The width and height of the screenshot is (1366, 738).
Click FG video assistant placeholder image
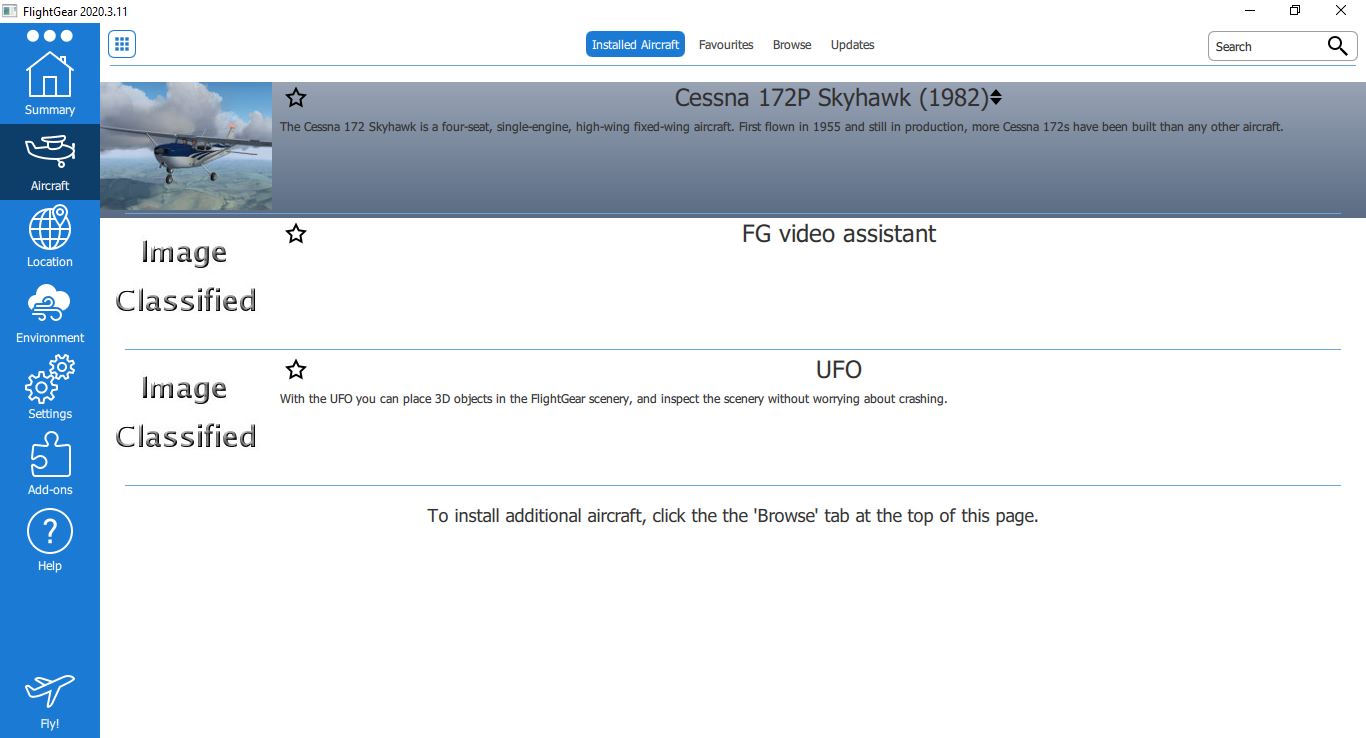coord(186,277)
